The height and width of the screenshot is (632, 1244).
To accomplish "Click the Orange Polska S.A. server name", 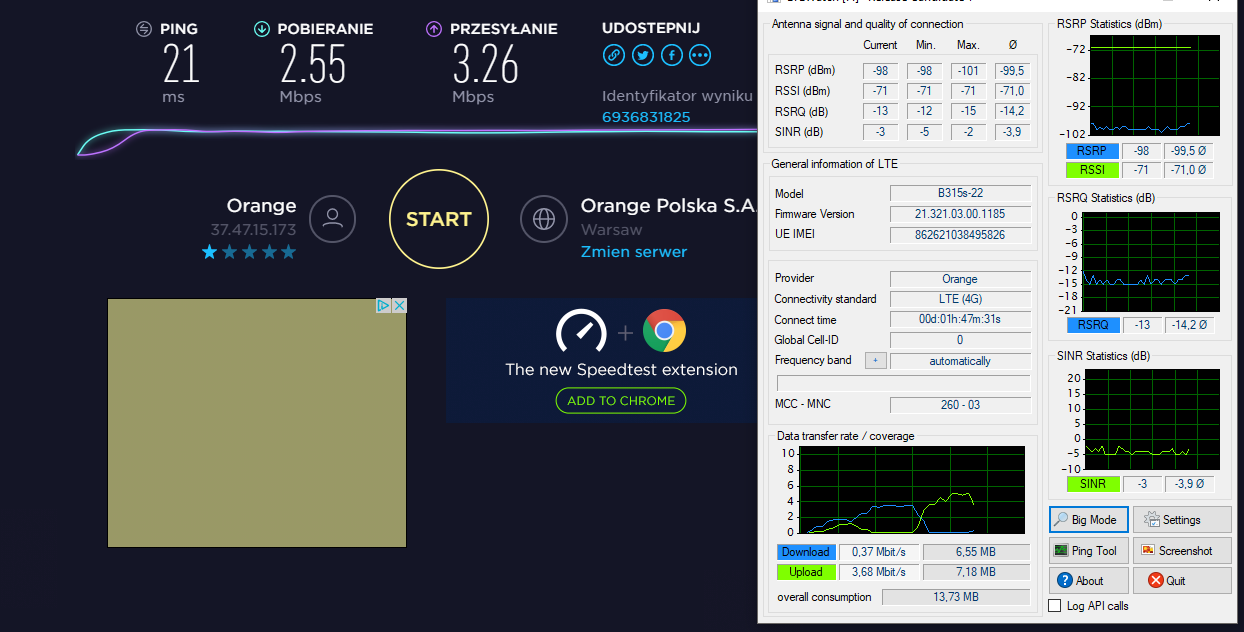I will tap(668, 205).
